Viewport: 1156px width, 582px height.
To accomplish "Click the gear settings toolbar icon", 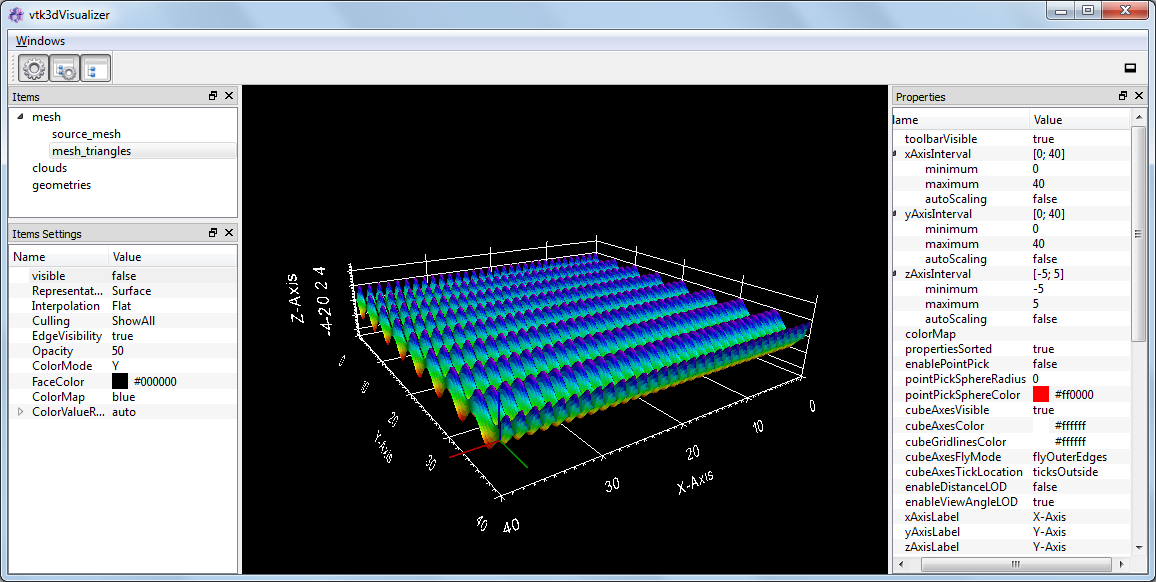I will point(32,68).
